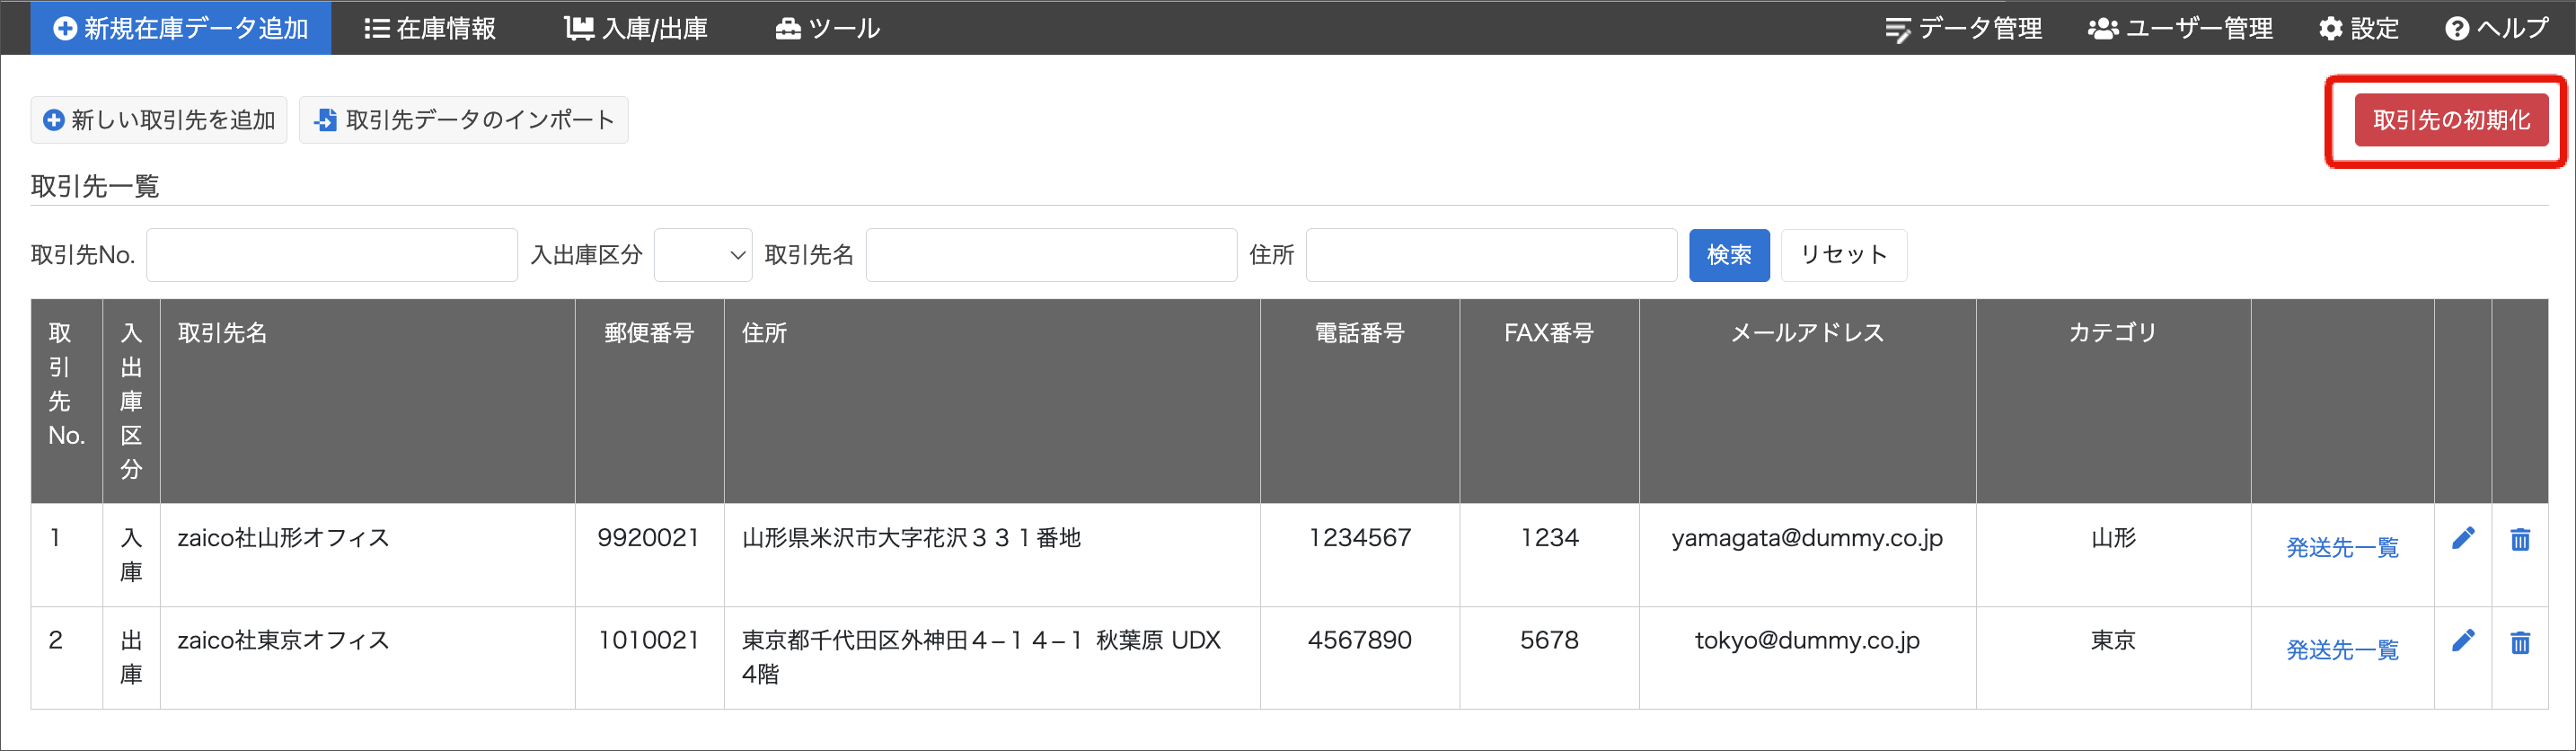2576x751 pixels.
Task: Open the 入出庫区分 dropdown
Action: (702, 255)
